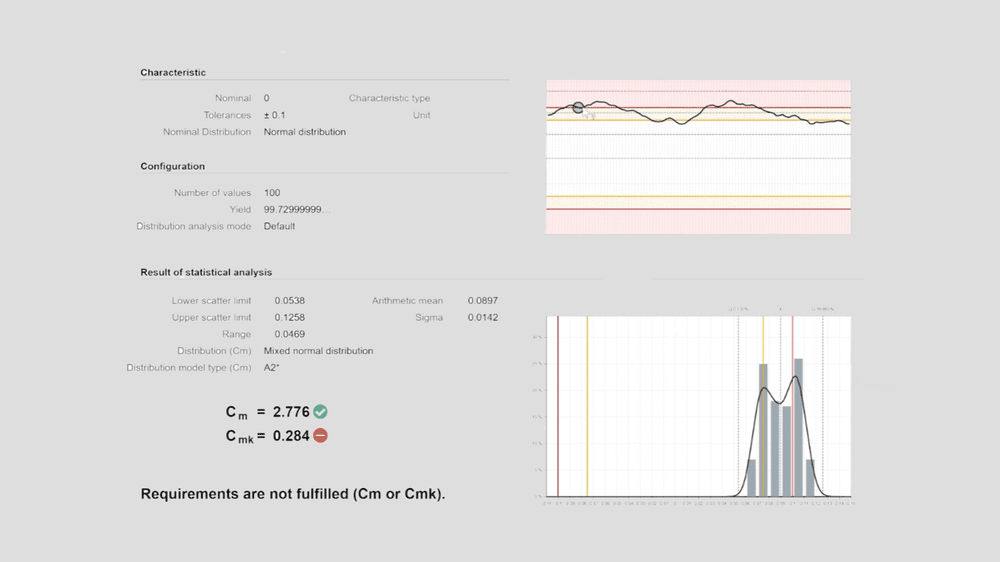Select the Configuration section heading
This screenshot has height=562, width=1000.
(x=172, y=166)
